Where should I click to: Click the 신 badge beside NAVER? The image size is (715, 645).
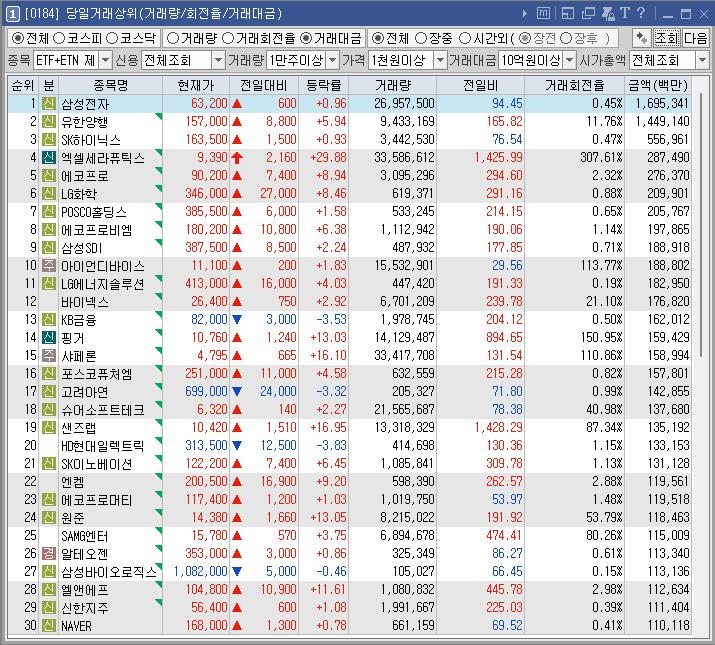(49, 625)
